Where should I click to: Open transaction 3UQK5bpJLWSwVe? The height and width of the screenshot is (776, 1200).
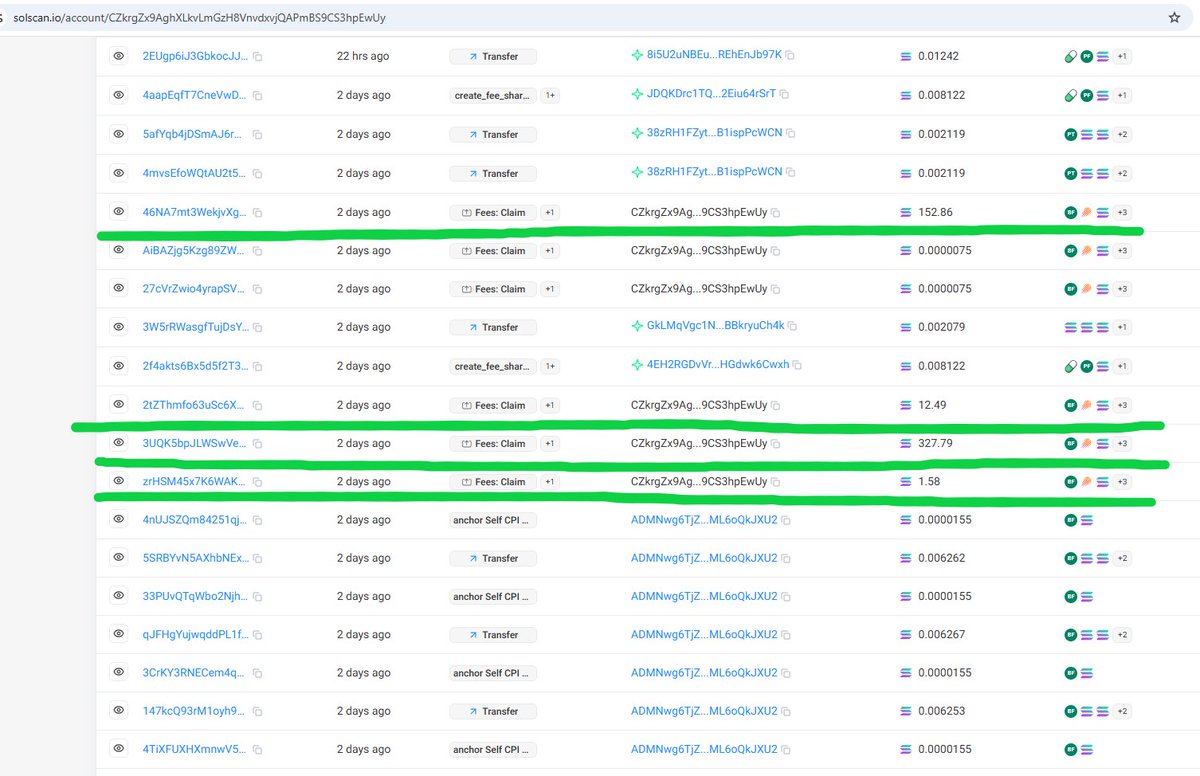pyautogui.click(x=193, y=443)
